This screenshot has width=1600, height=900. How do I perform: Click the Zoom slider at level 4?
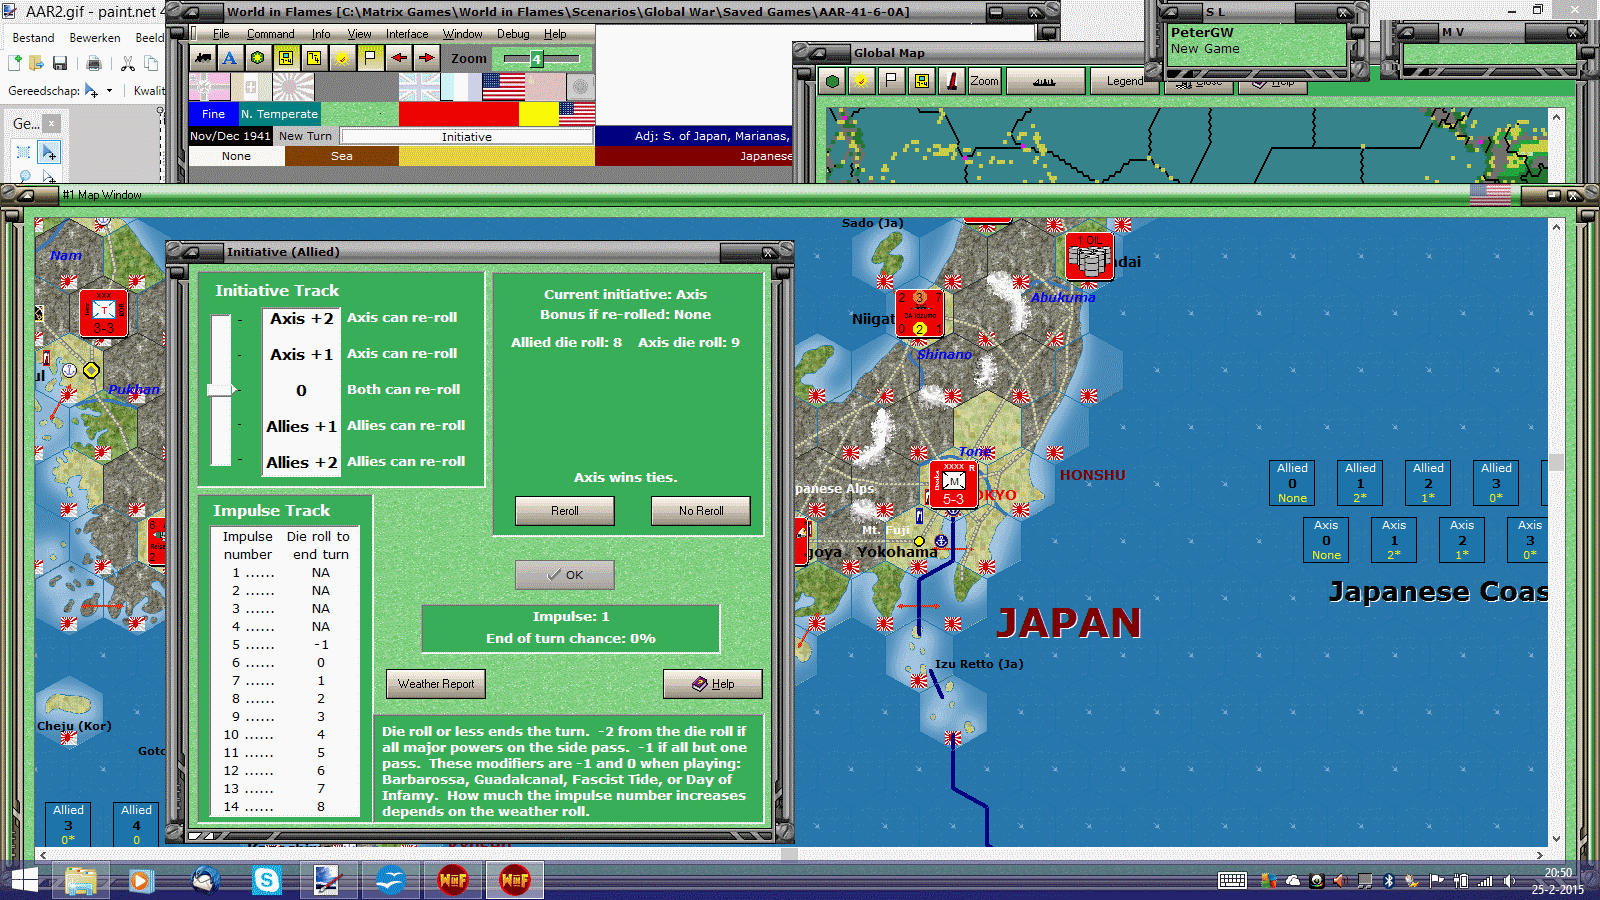tap(536, 59)
